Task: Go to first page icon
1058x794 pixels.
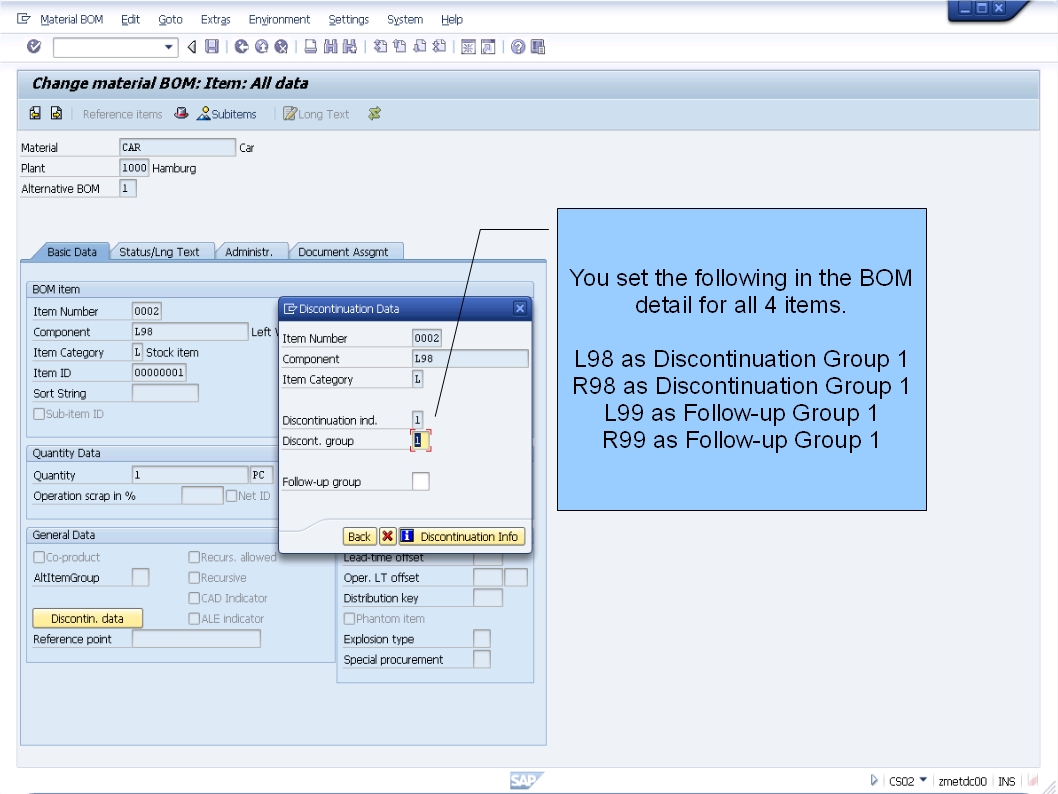Action: coord(381,47)
